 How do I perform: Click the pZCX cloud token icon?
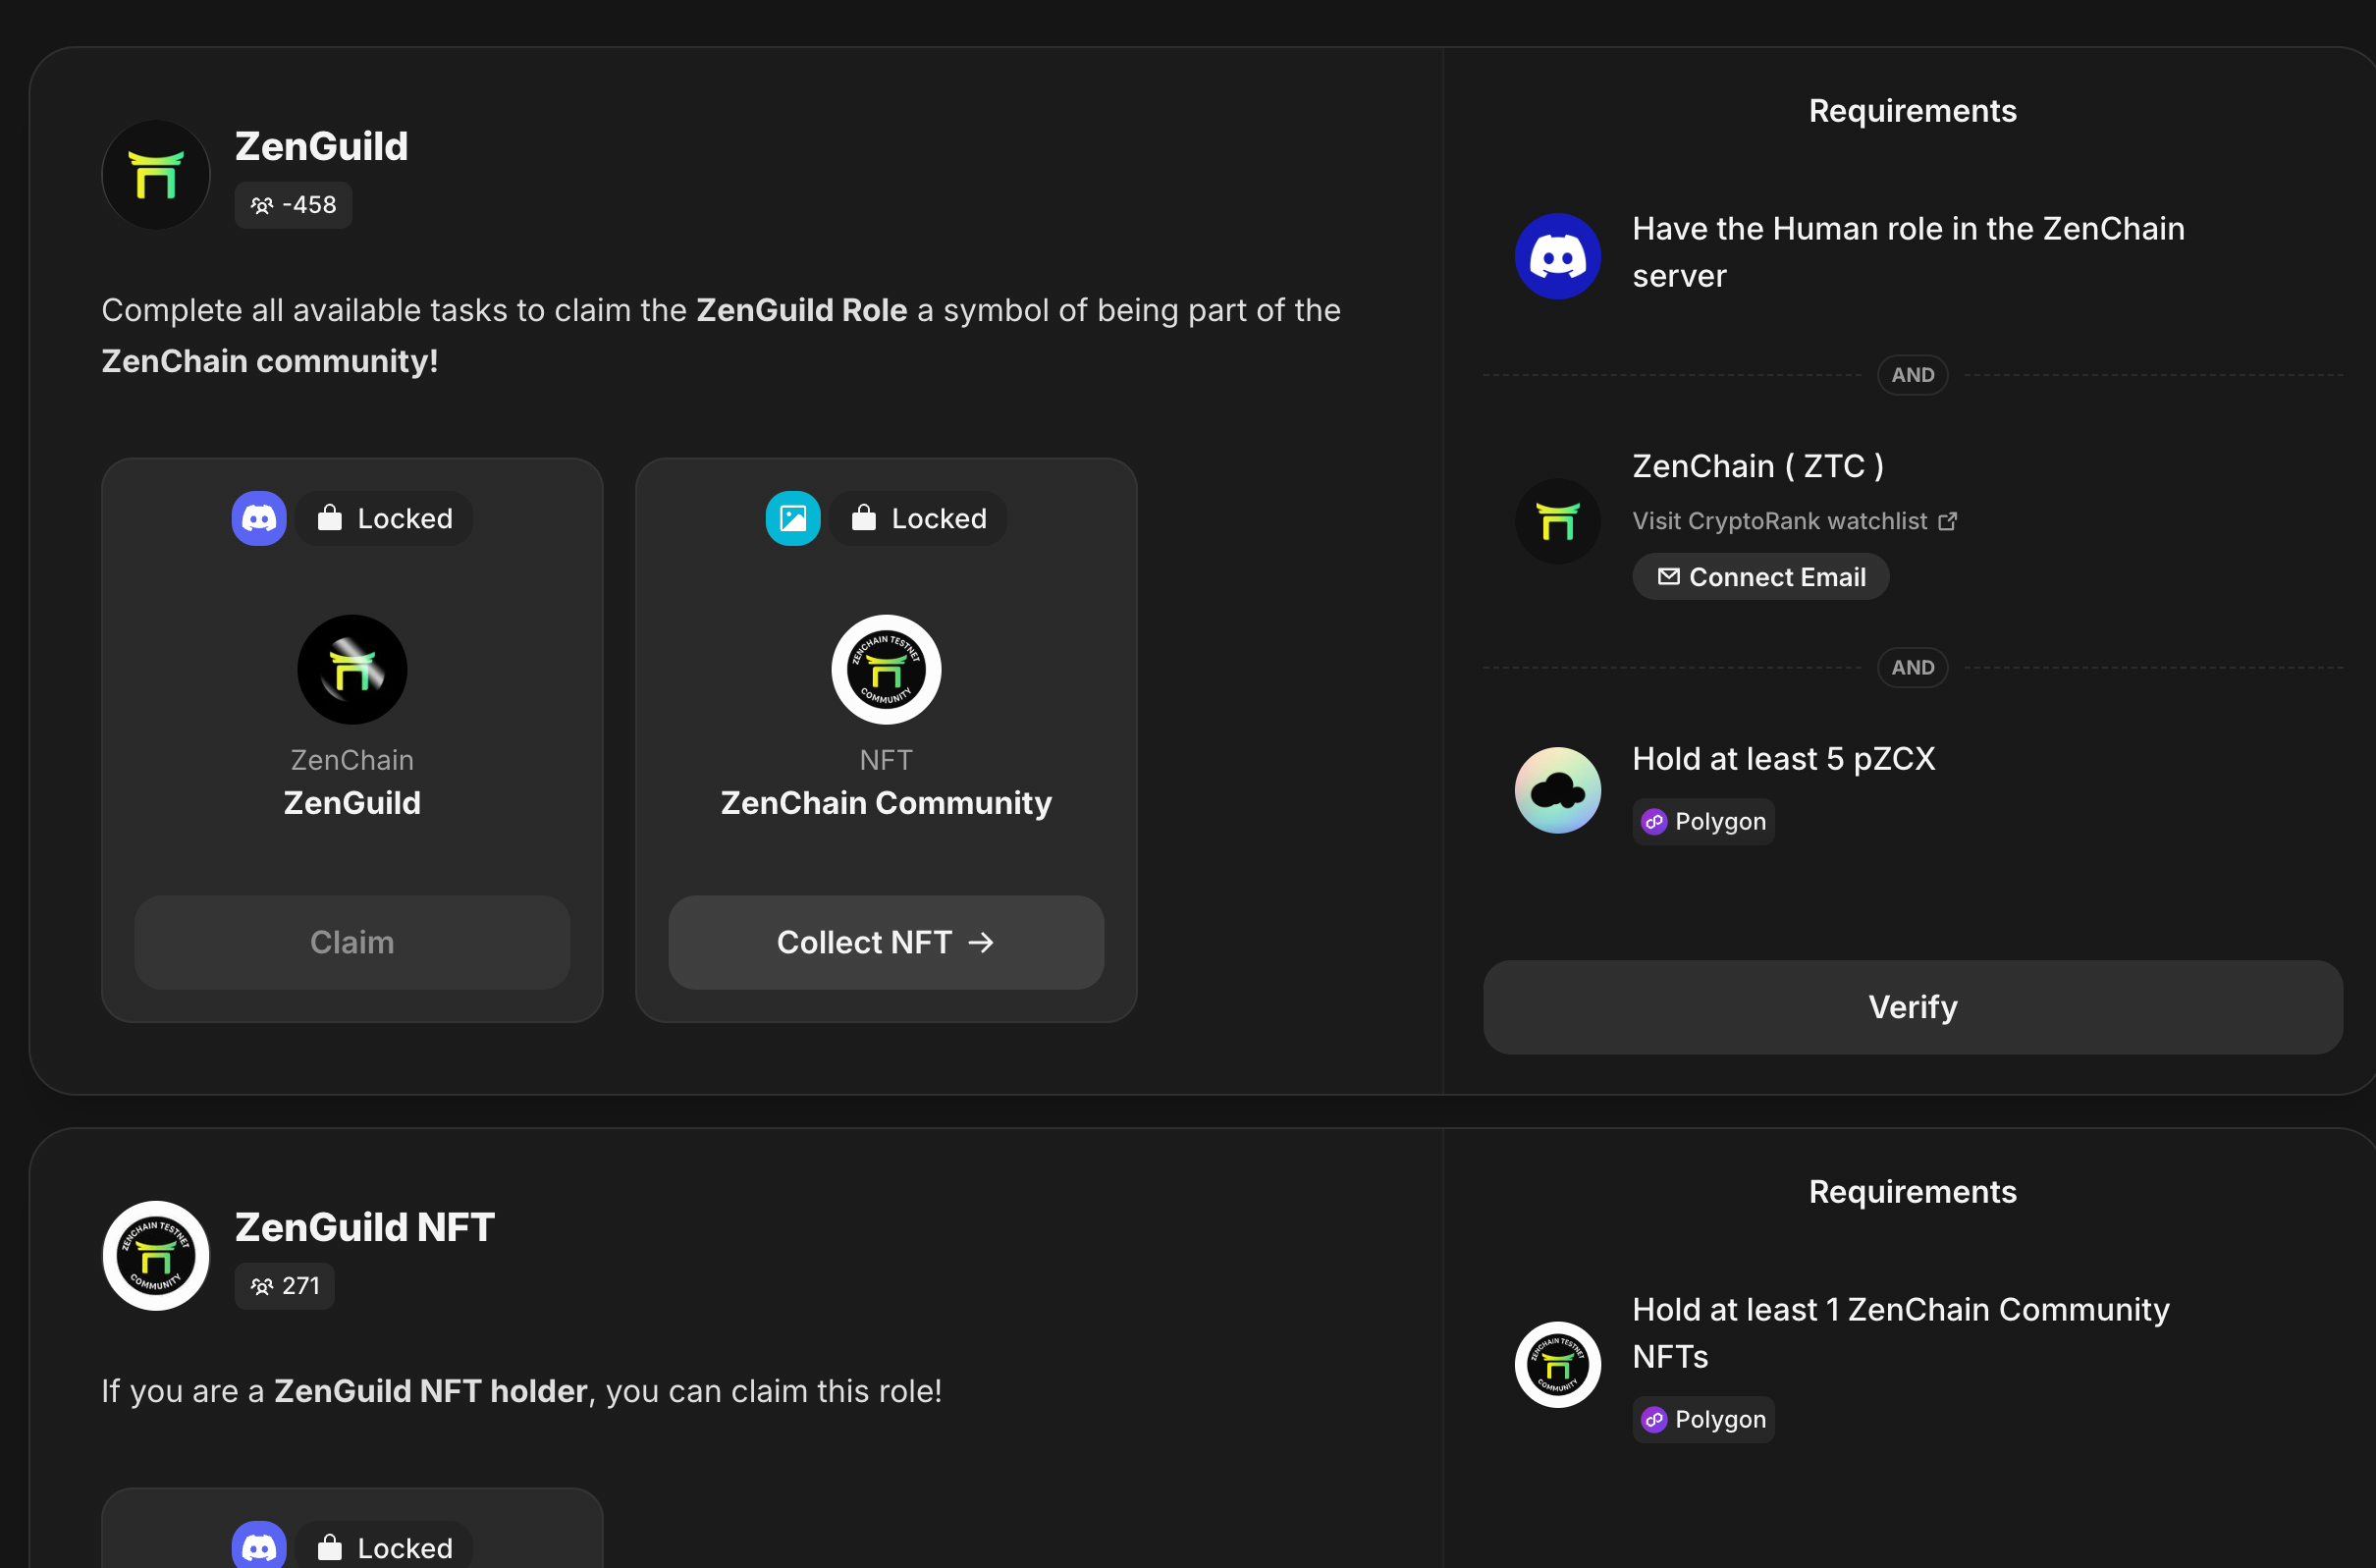tap(1557, 790)
